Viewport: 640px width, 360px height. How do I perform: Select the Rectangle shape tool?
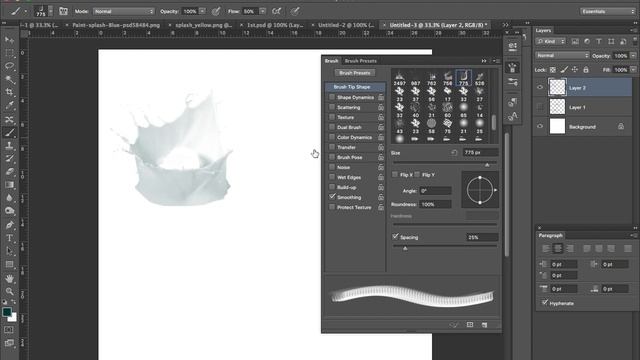[x=9, y=264]
